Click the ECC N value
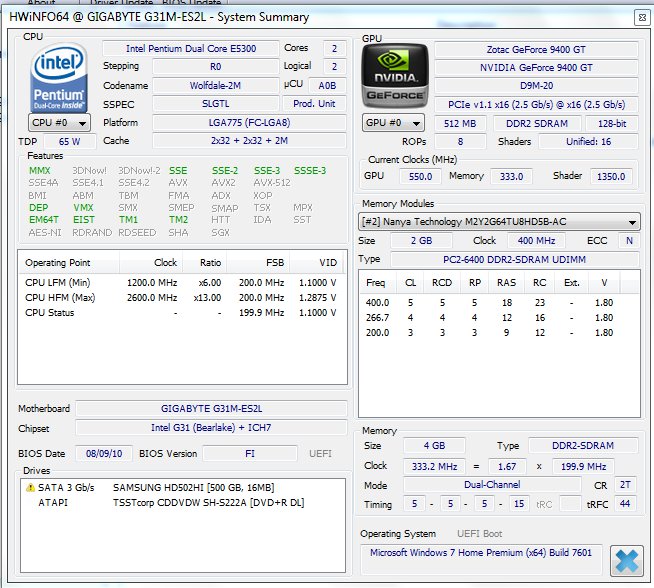This screenshot has width=654, height=588. tap(629, 241)
